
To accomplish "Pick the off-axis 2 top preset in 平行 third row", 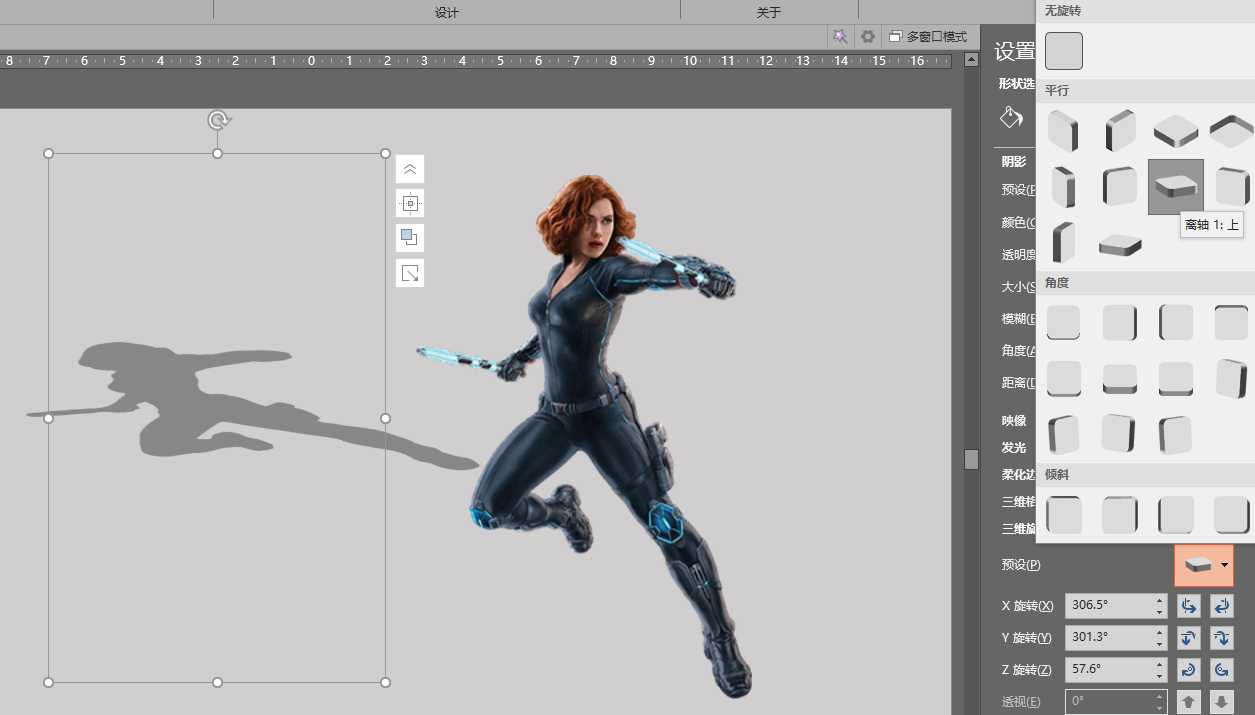I will click(x=1120, y=244).
